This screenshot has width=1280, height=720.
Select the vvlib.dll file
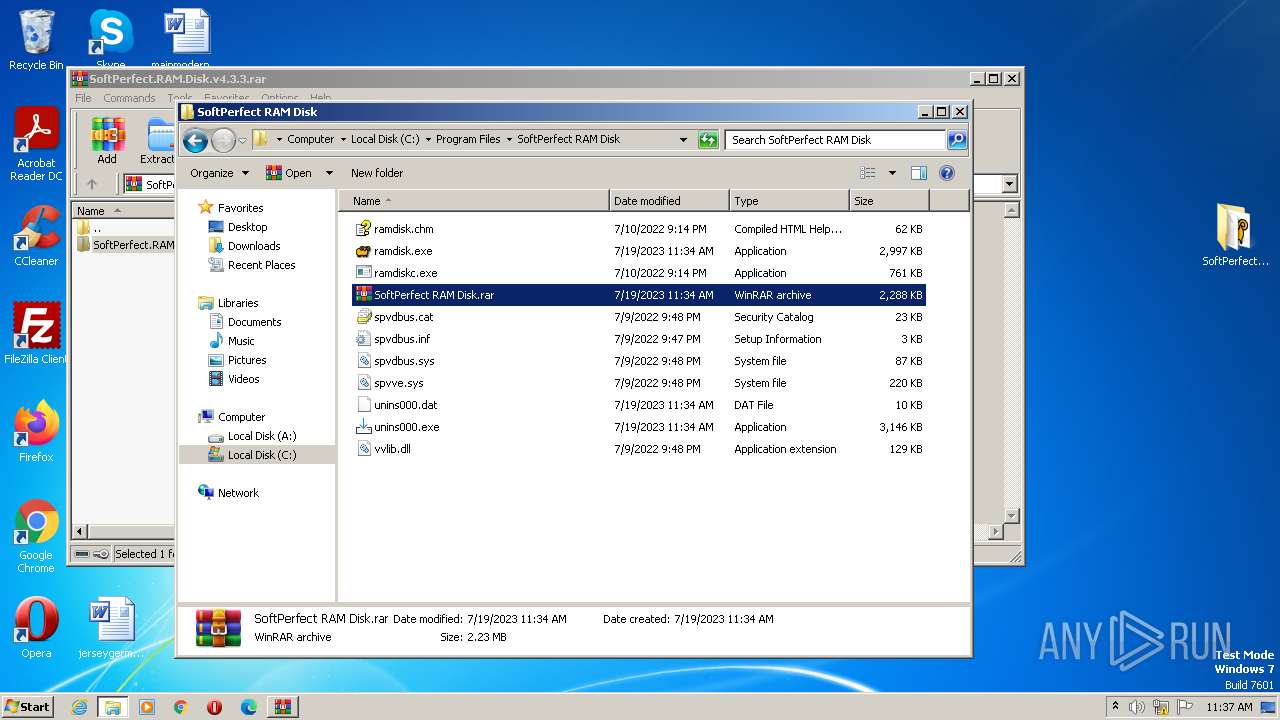click(x=639, y=449)
